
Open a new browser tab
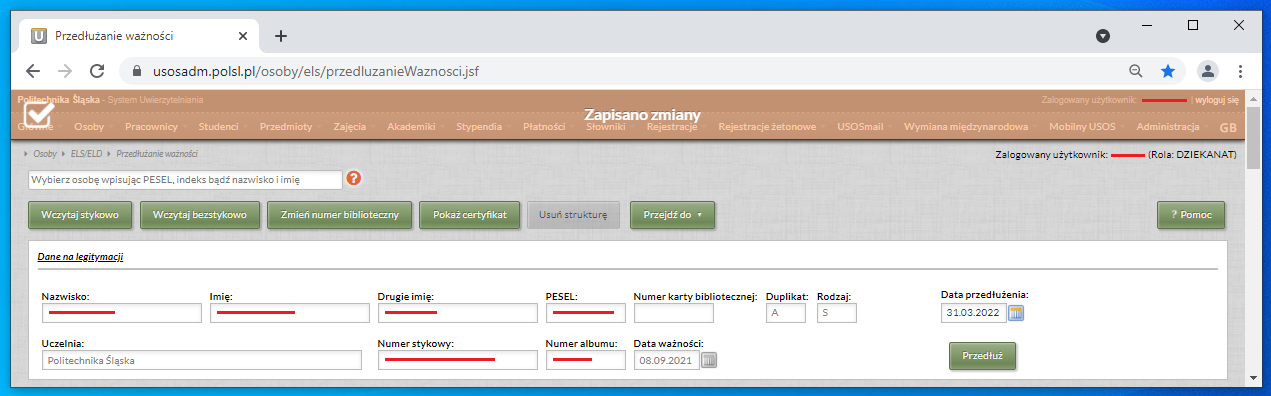(281, 36)
